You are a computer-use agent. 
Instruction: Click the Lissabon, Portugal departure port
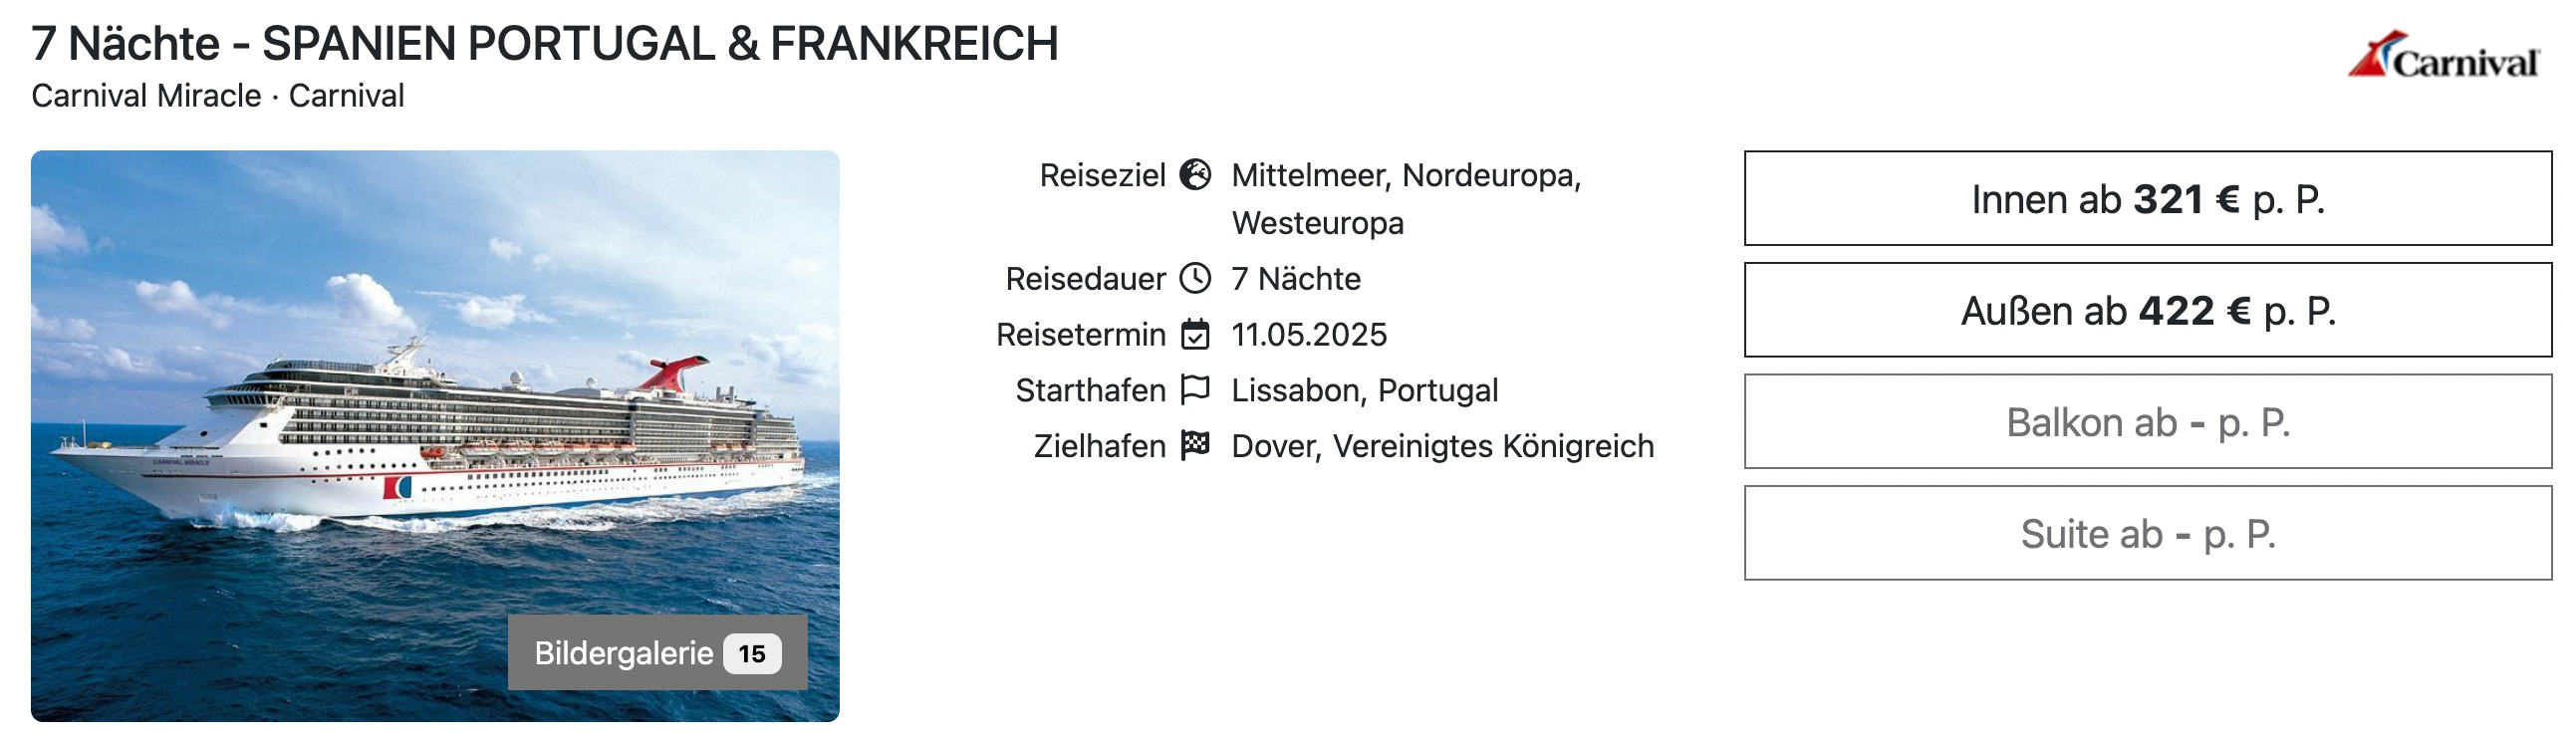coord(1364,390)
